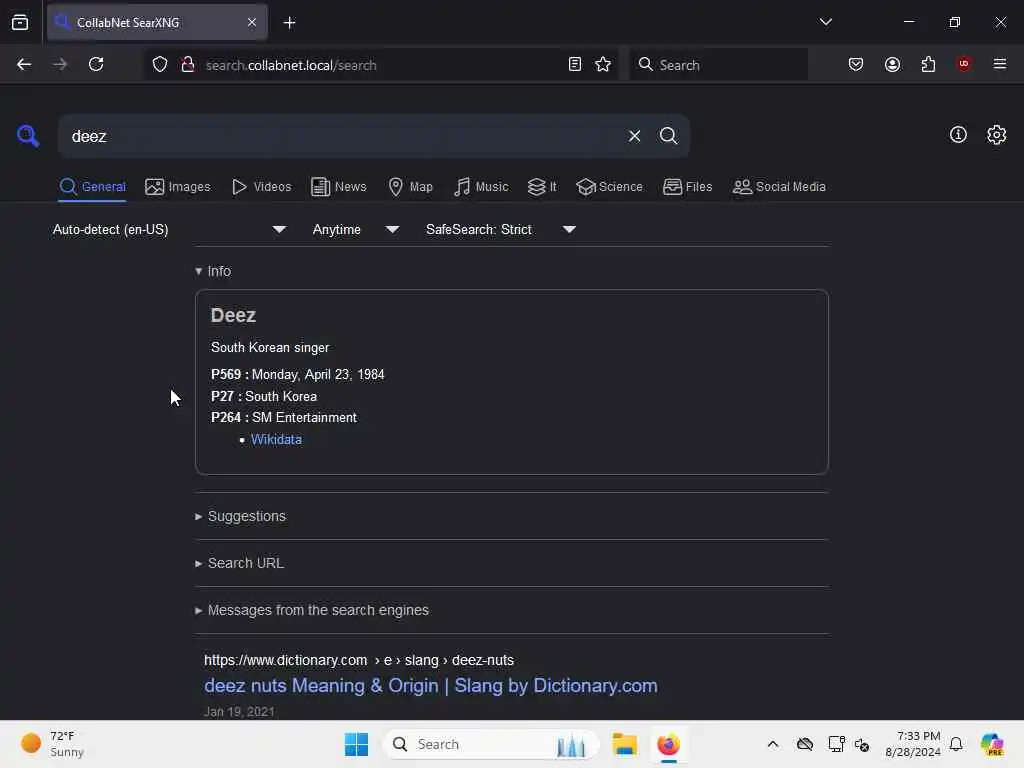This screenshot has width=1024, height=768.
Task: Switch to Files search category
Action: pos(687,187)
